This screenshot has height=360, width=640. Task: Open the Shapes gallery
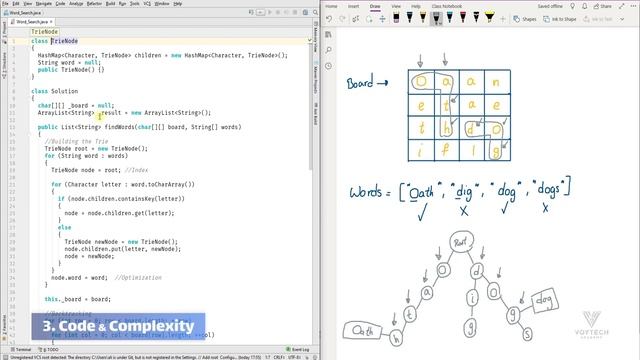(525, 19)
